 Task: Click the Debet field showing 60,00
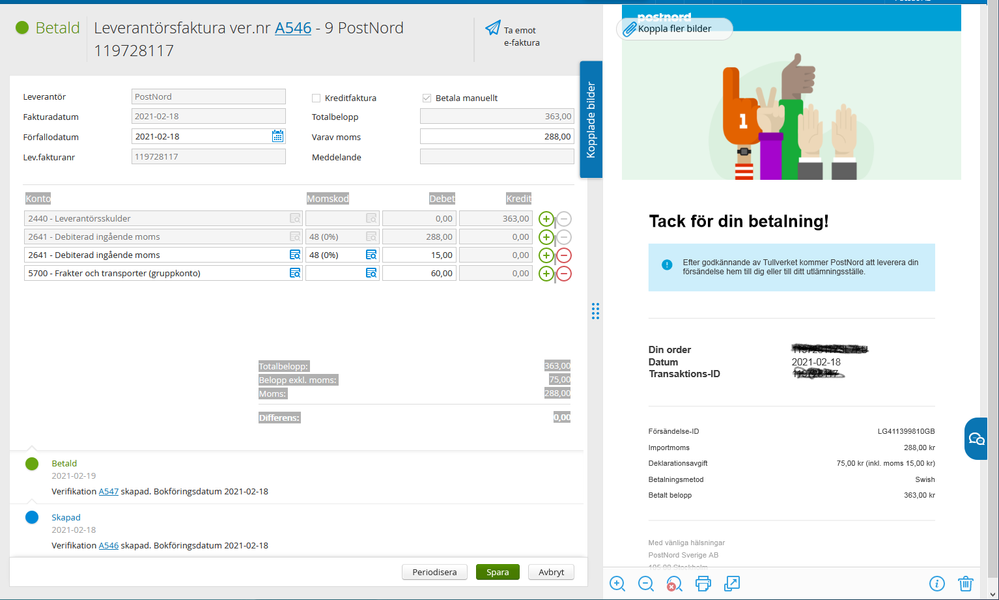(x=419, y=273)
